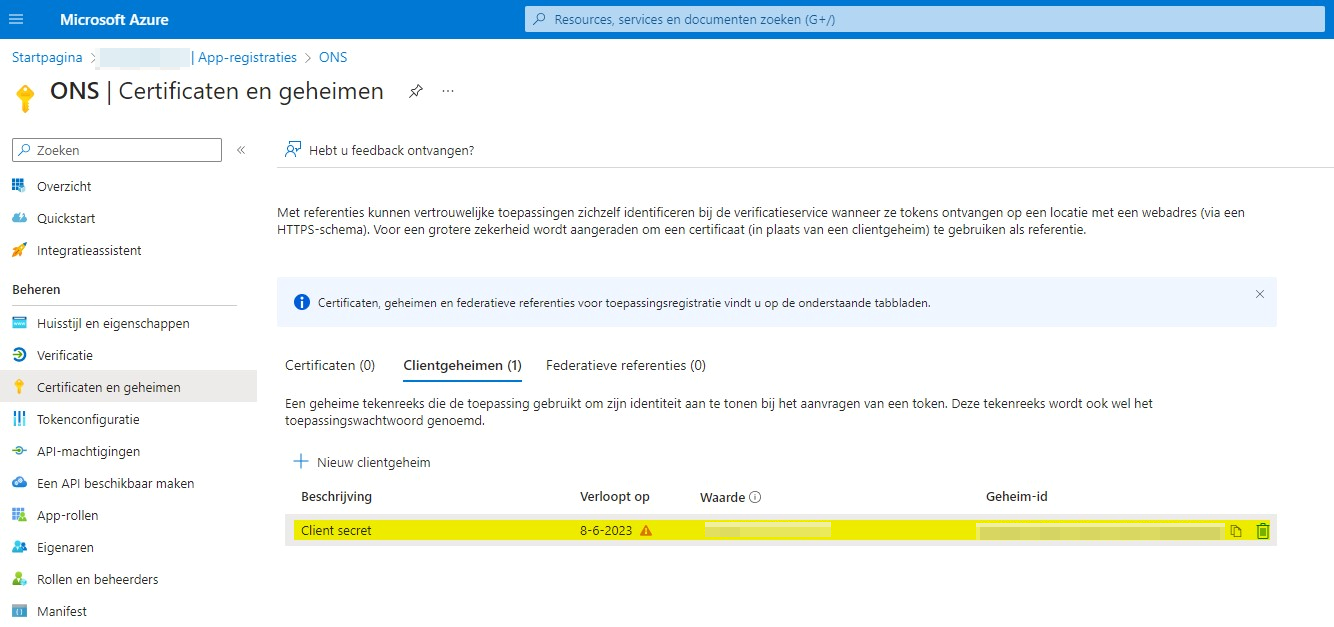This screenshot has height=627, width=1334.
Task: Click the expiry date 8-6-2023
Action: click(x=606, y=531)
